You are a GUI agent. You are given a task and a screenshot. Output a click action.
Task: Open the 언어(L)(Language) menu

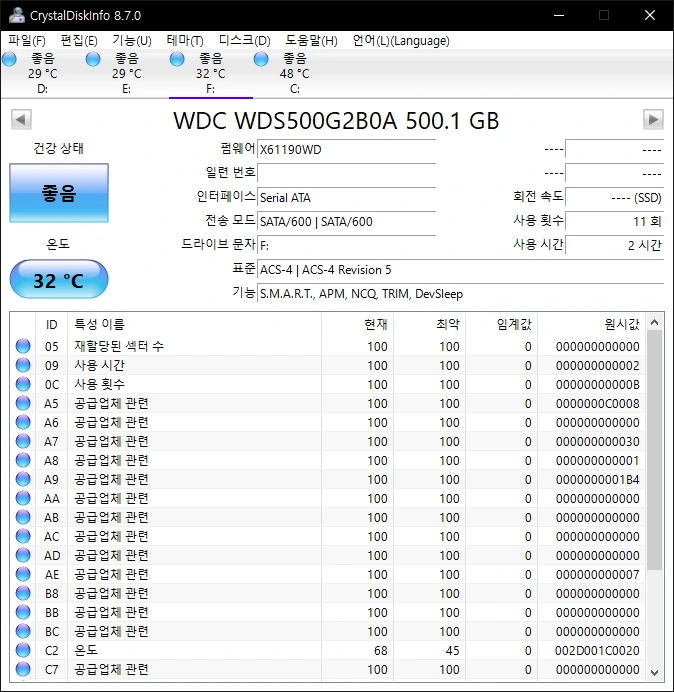click(401, 41)
